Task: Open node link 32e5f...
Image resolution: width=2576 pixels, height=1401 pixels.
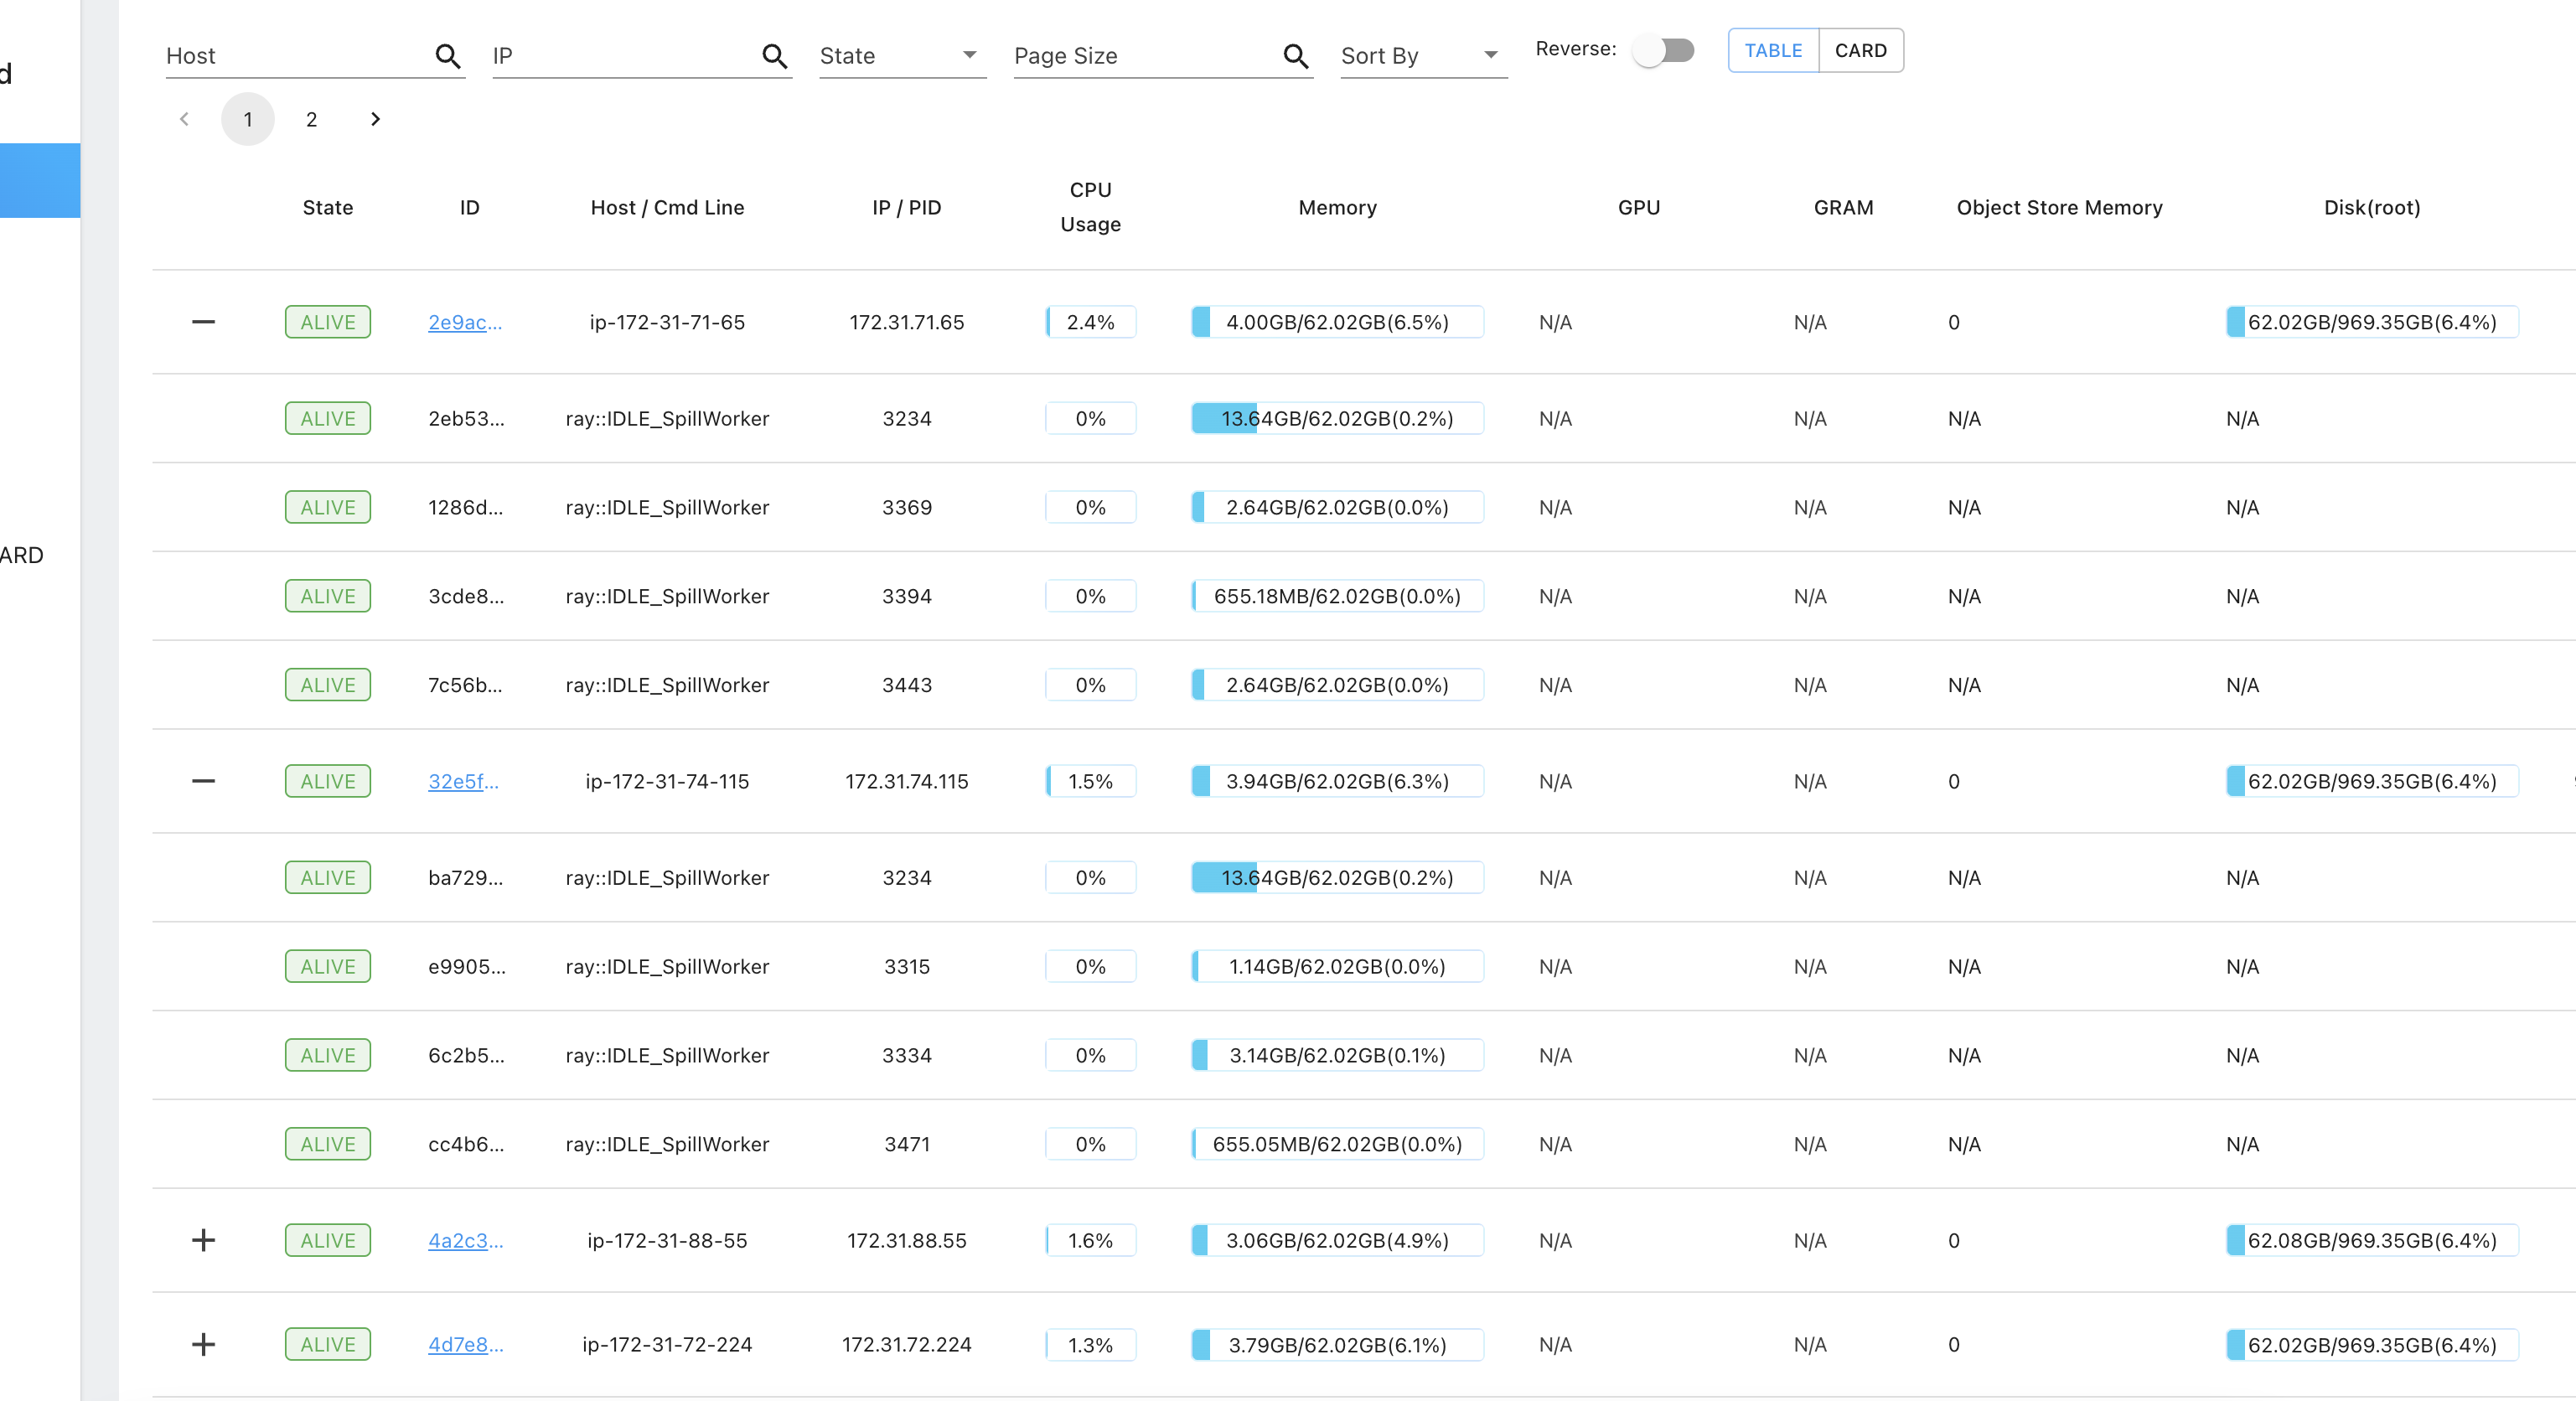Action: (463, 781)
